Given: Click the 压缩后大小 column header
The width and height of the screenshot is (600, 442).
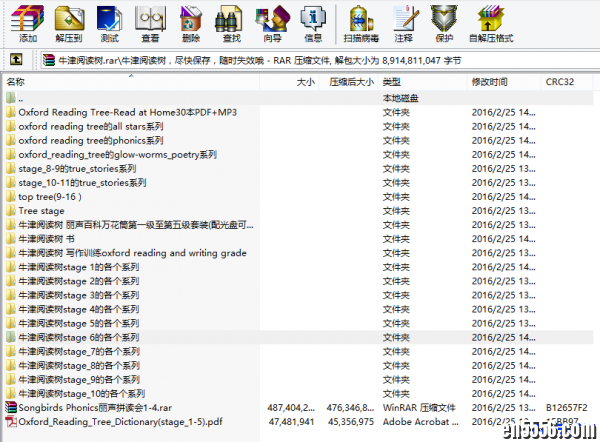Looking at the screenshot, I should click(351, 82).
